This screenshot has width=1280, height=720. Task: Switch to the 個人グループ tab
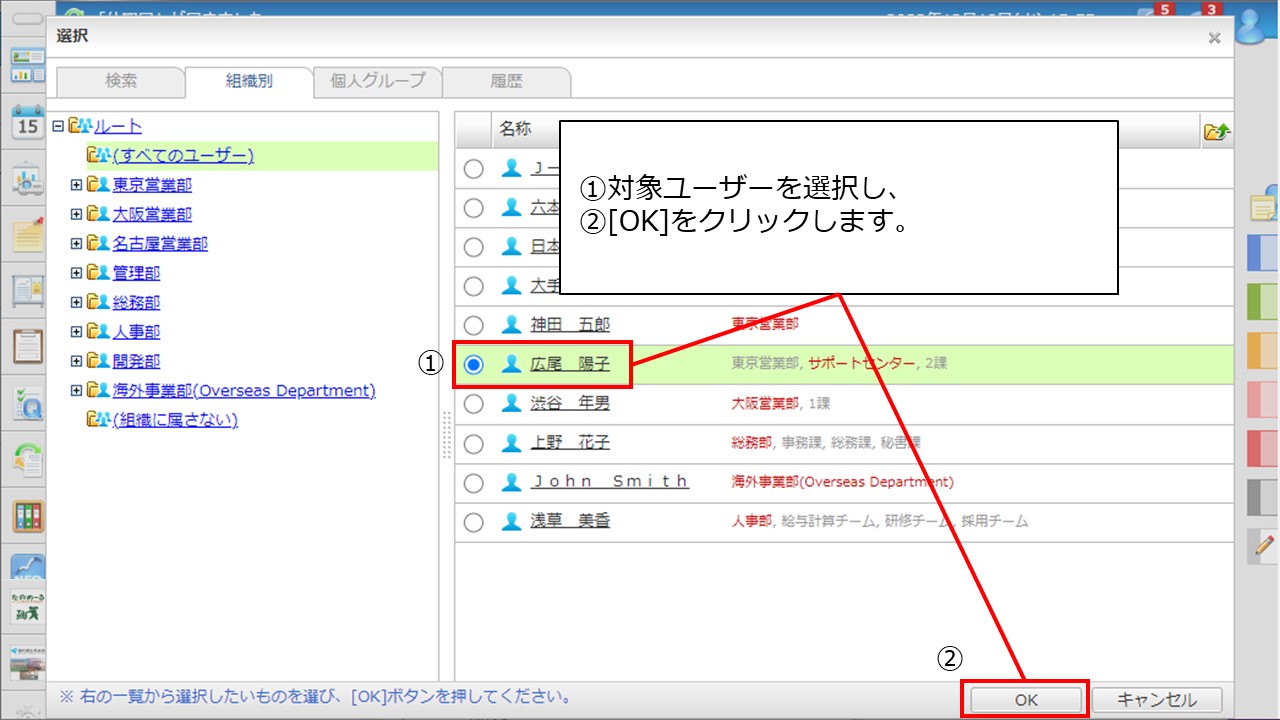[x=378, y=82]
